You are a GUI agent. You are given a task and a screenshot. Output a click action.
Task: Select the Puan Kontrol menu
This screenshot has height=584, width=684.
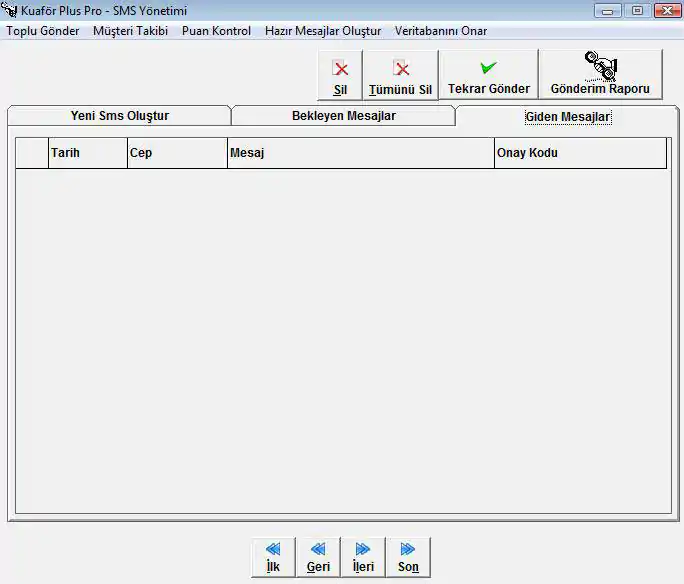[216, 31]
